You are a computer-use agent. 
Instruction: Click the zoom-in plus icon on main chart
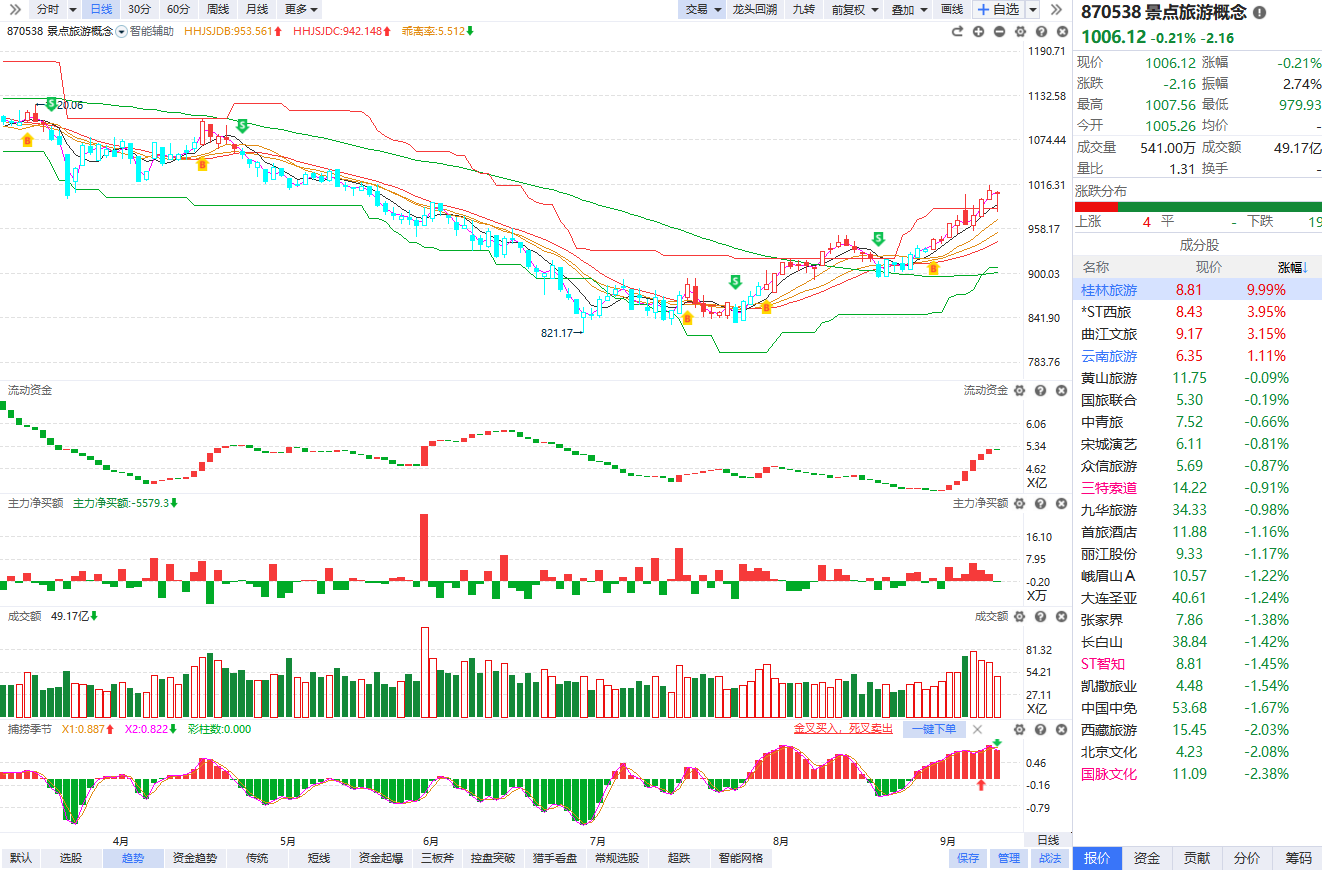pyautogui.click(x=978, y=31)
